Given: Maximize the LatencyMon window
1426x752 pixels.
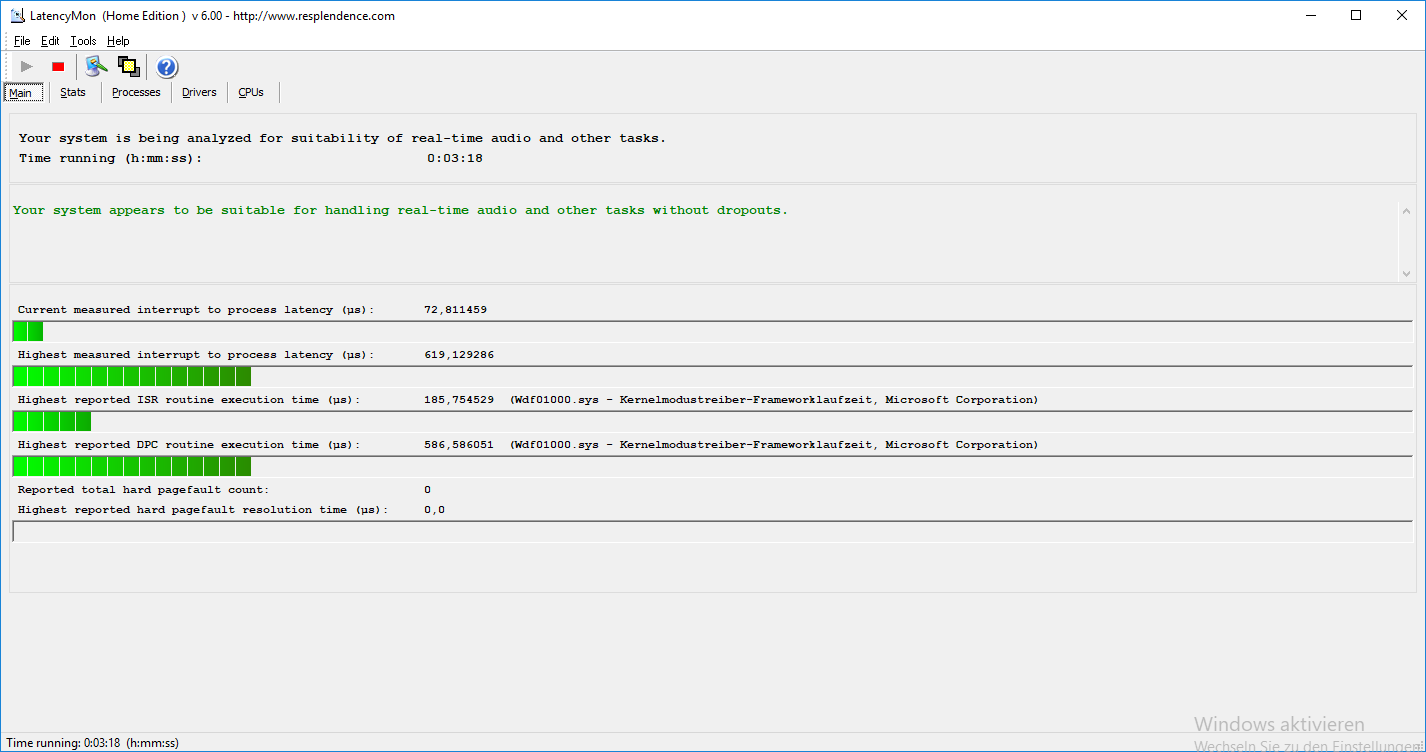Looking at the screenshot, I should click(1356, 15).
